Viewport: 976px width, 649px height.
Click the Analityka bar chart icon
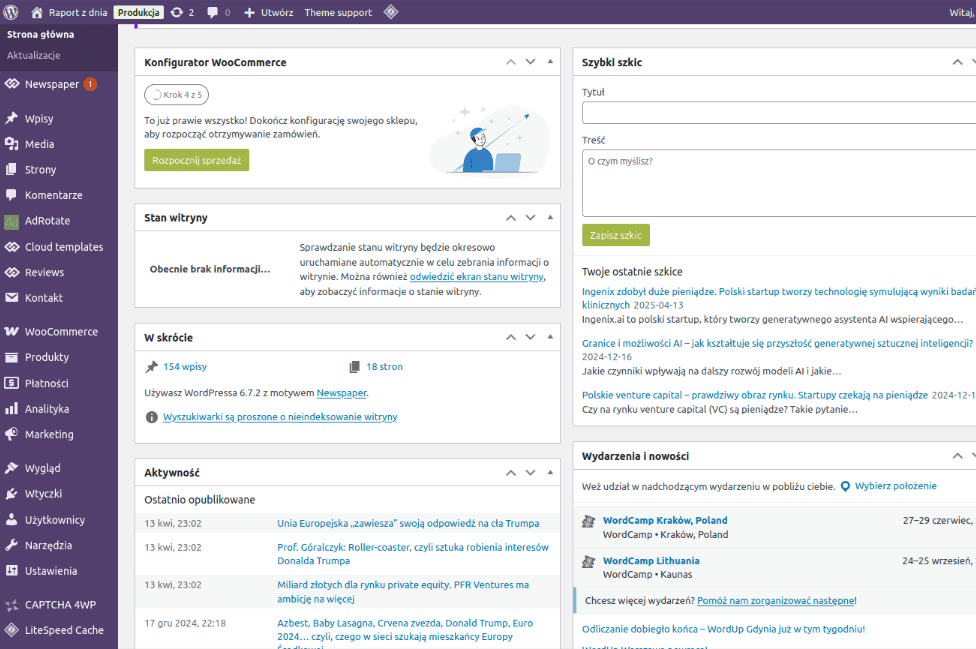(12, 409)
